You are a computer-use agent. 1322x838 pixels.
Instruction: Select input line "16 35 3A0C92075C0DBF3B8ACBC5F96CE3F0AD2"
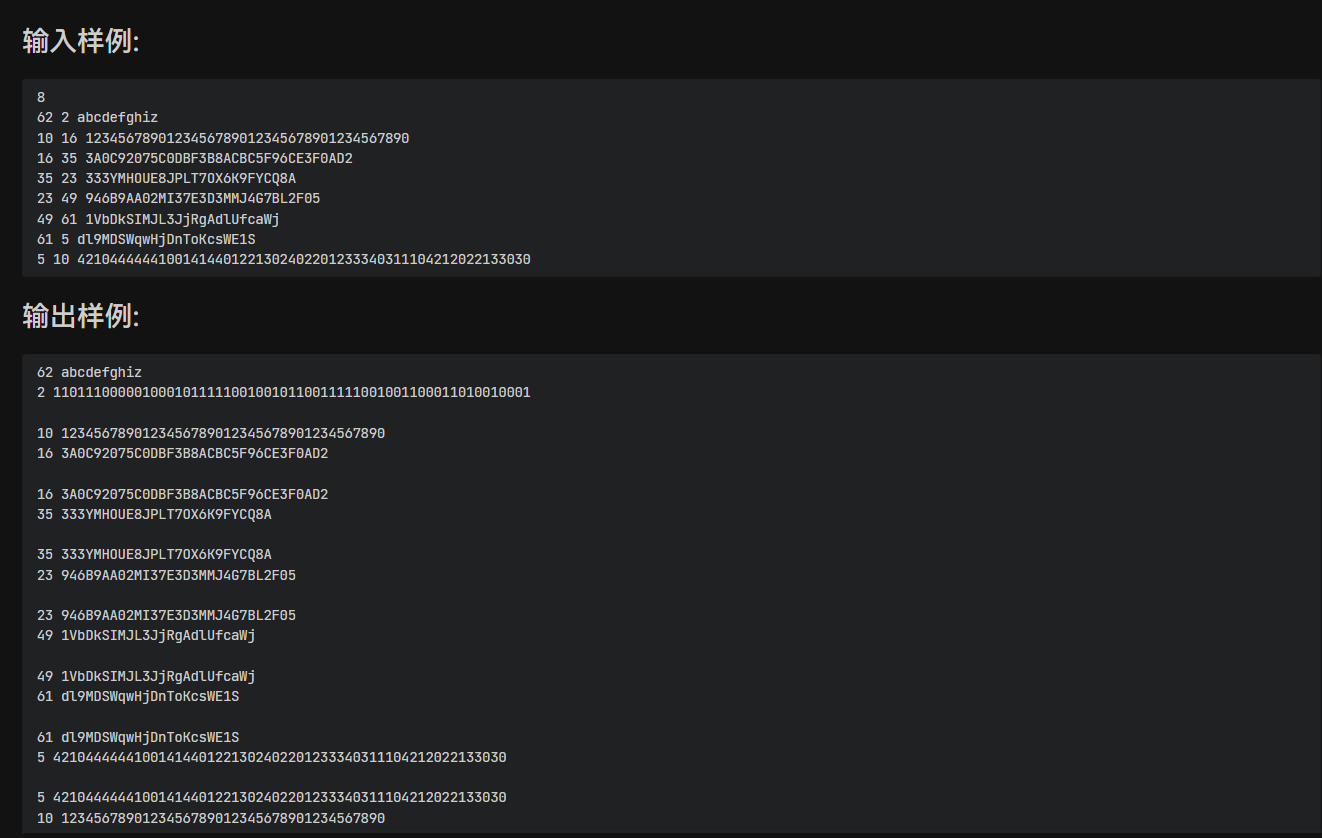click(195, 158)
